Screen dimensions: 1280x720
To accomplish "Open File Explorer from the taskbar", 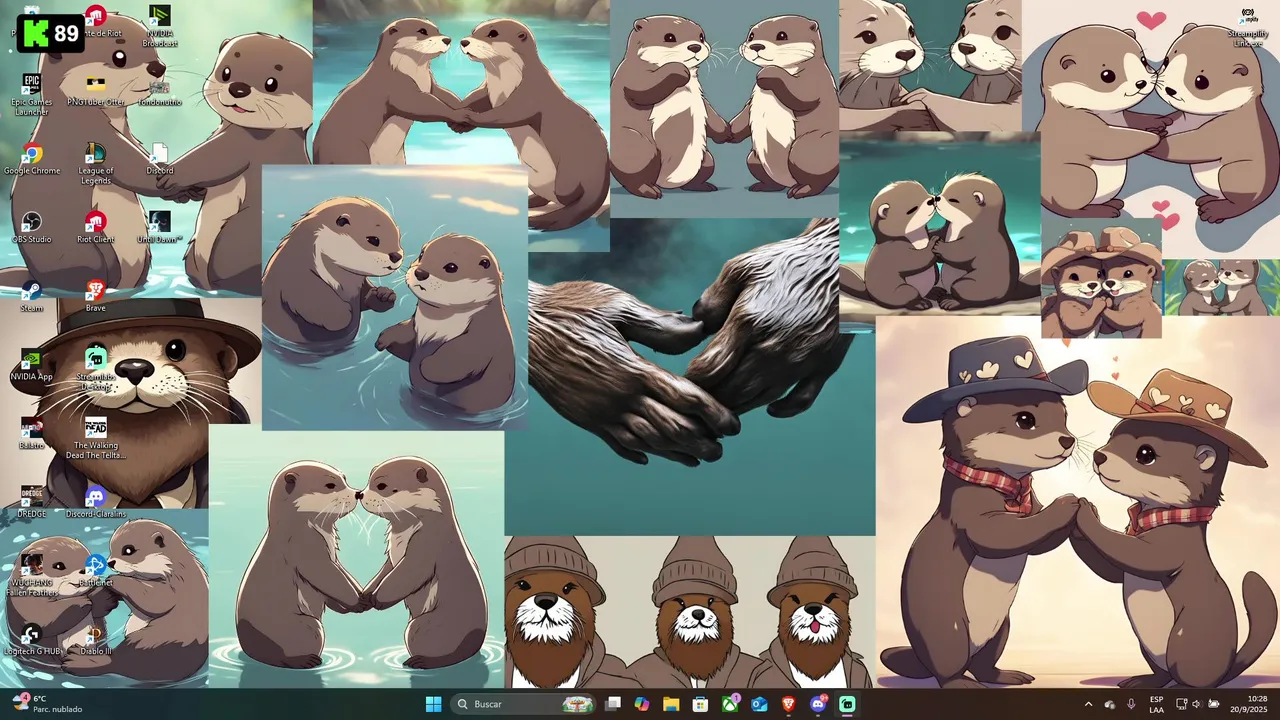I will coord(671,704).
